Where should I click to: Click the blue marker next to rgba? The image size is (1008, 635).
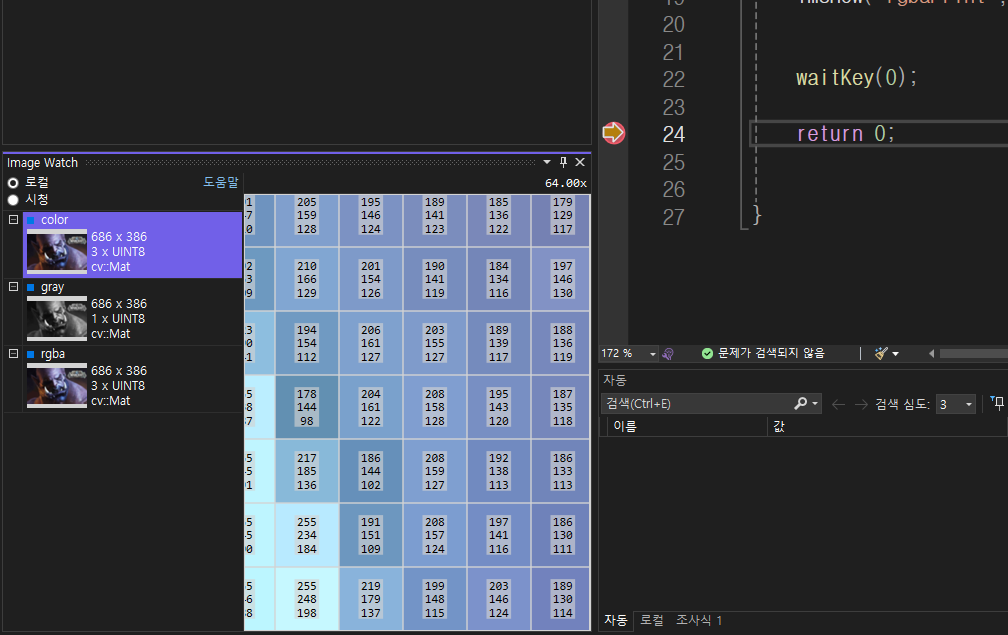[x=30, y=354]
